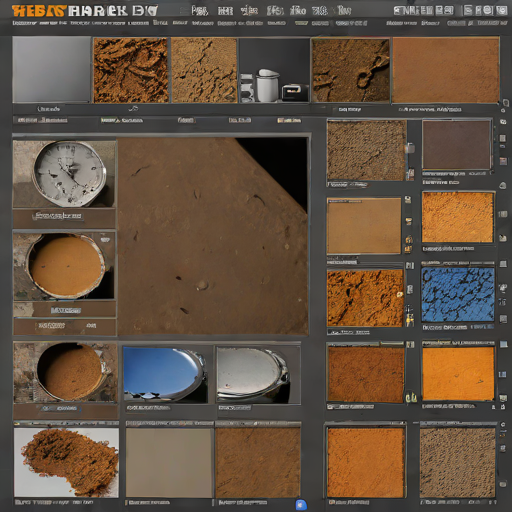Open the smooth bright orange thumbnail below the blue texture

click(x=458, y=373)
